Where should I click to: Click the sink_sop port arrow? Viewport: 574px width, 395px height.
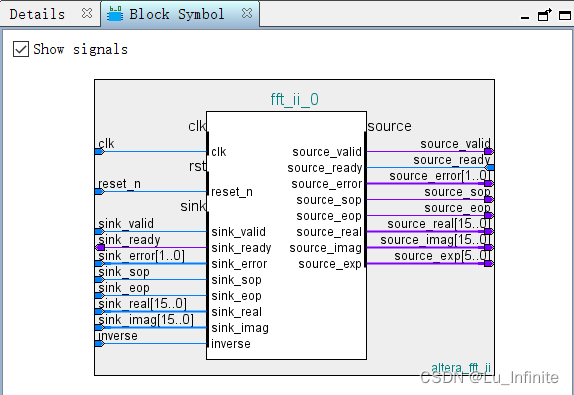pyautogui.click(x=100, y=279)
